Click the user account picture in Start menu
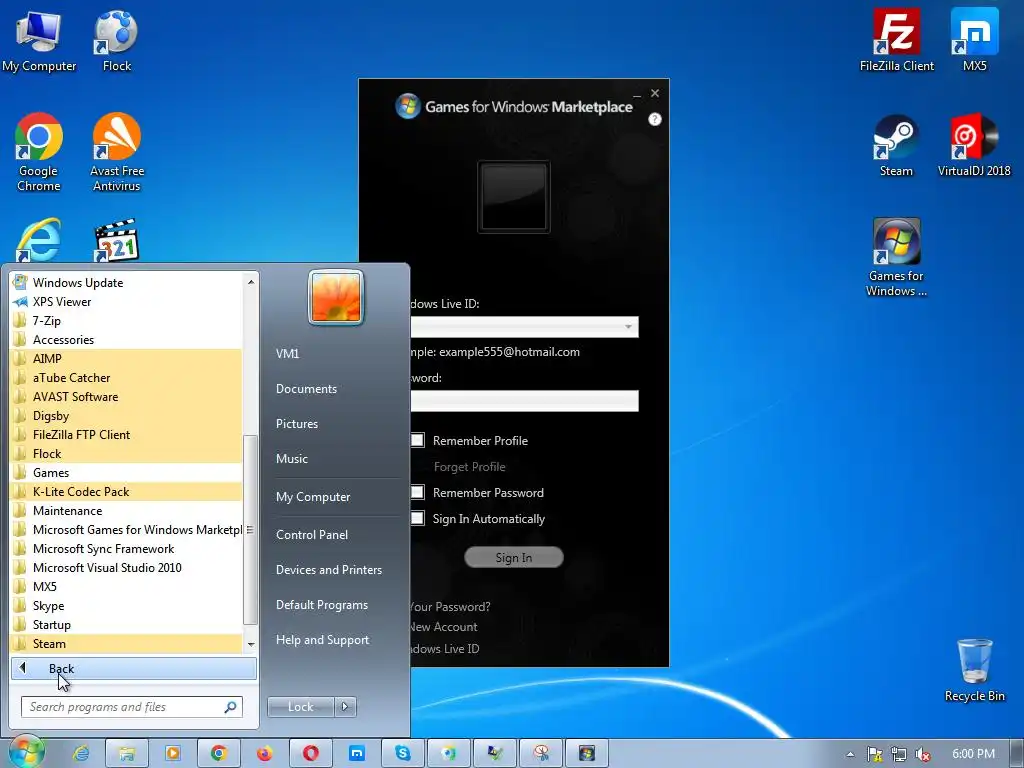Screen dimensions: 1024x768 tap(336, 297)
